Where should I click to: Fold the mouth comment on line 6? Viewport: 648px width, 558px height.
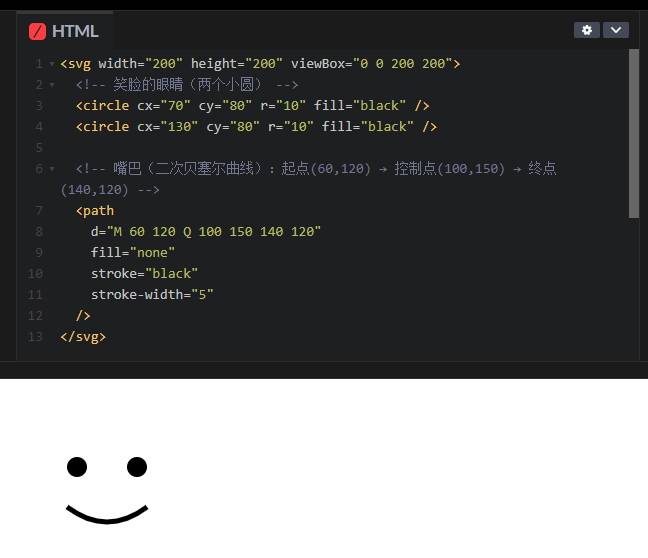[x=52, y=169]
